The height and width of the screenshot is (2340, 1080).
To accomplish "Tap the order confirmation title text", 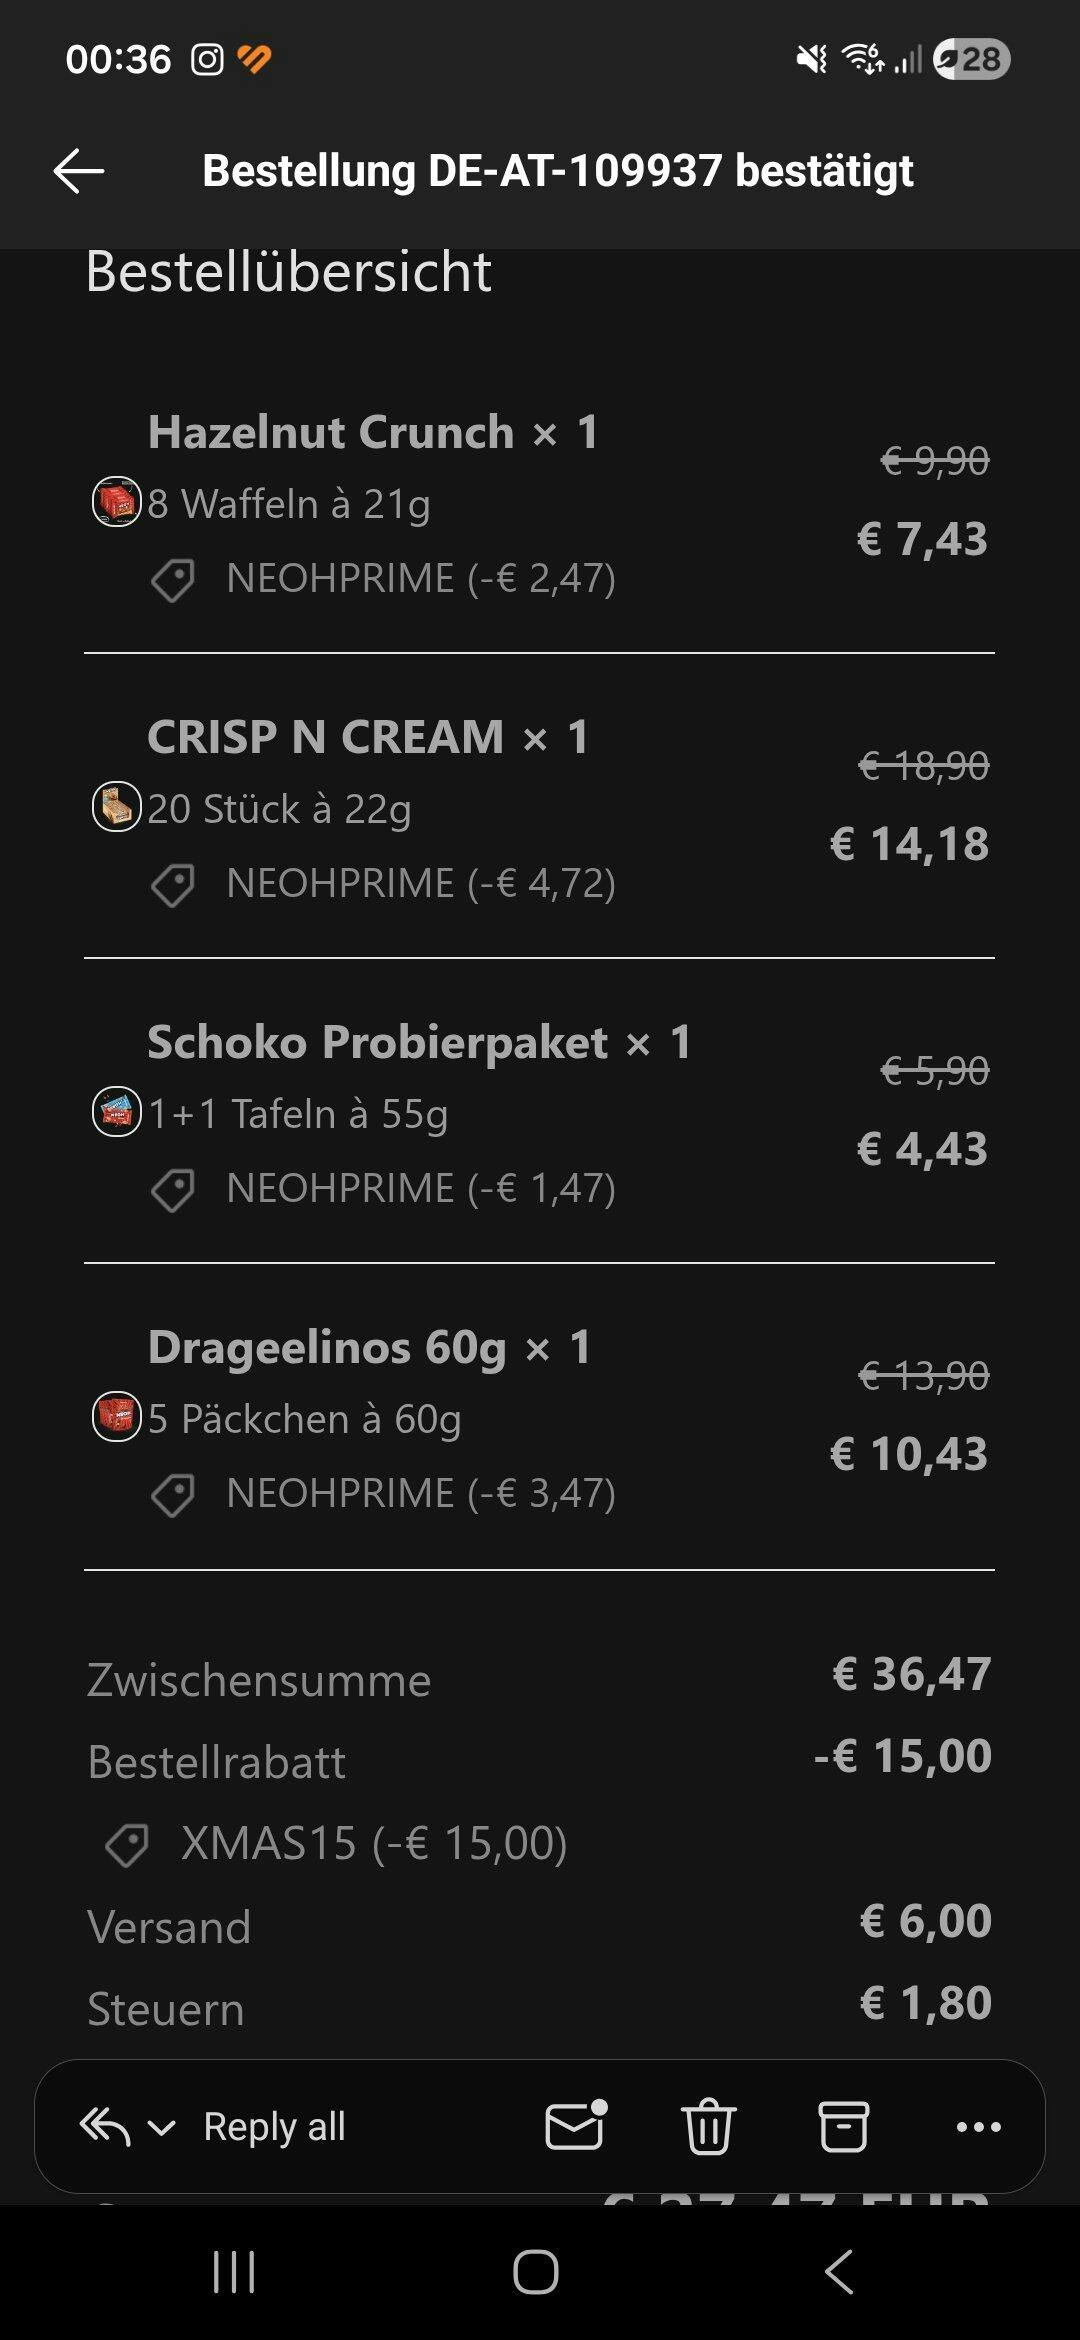I will (x=558, y=171).
